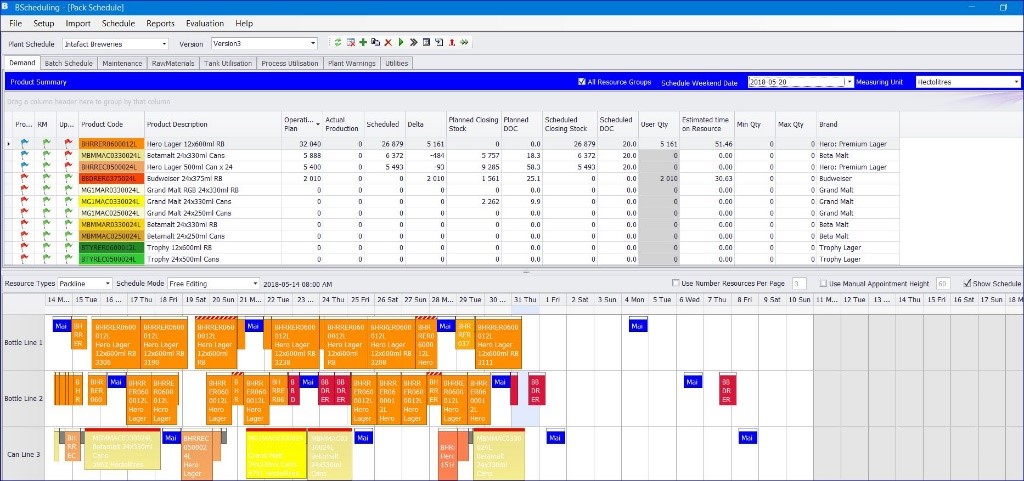Click the black double-chevron forward icon
Viewport: 1024px width, 481px height.
pos(413,43)
